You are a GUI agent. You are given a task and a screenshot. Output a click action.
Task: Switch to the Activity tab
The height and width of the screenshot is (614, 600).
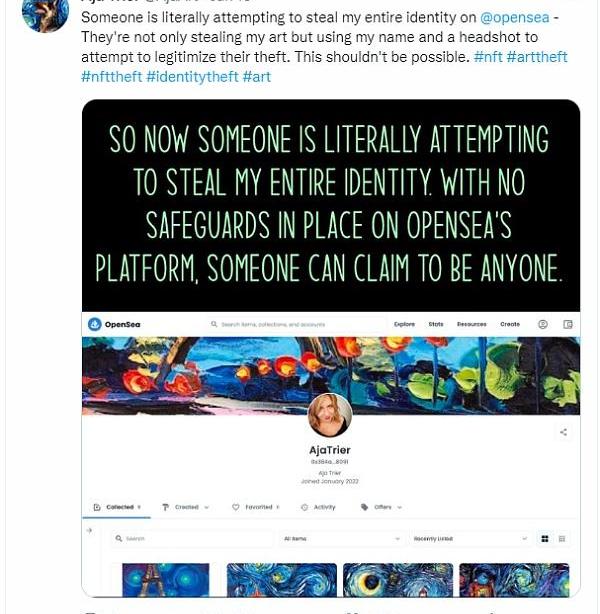point(318,507)
